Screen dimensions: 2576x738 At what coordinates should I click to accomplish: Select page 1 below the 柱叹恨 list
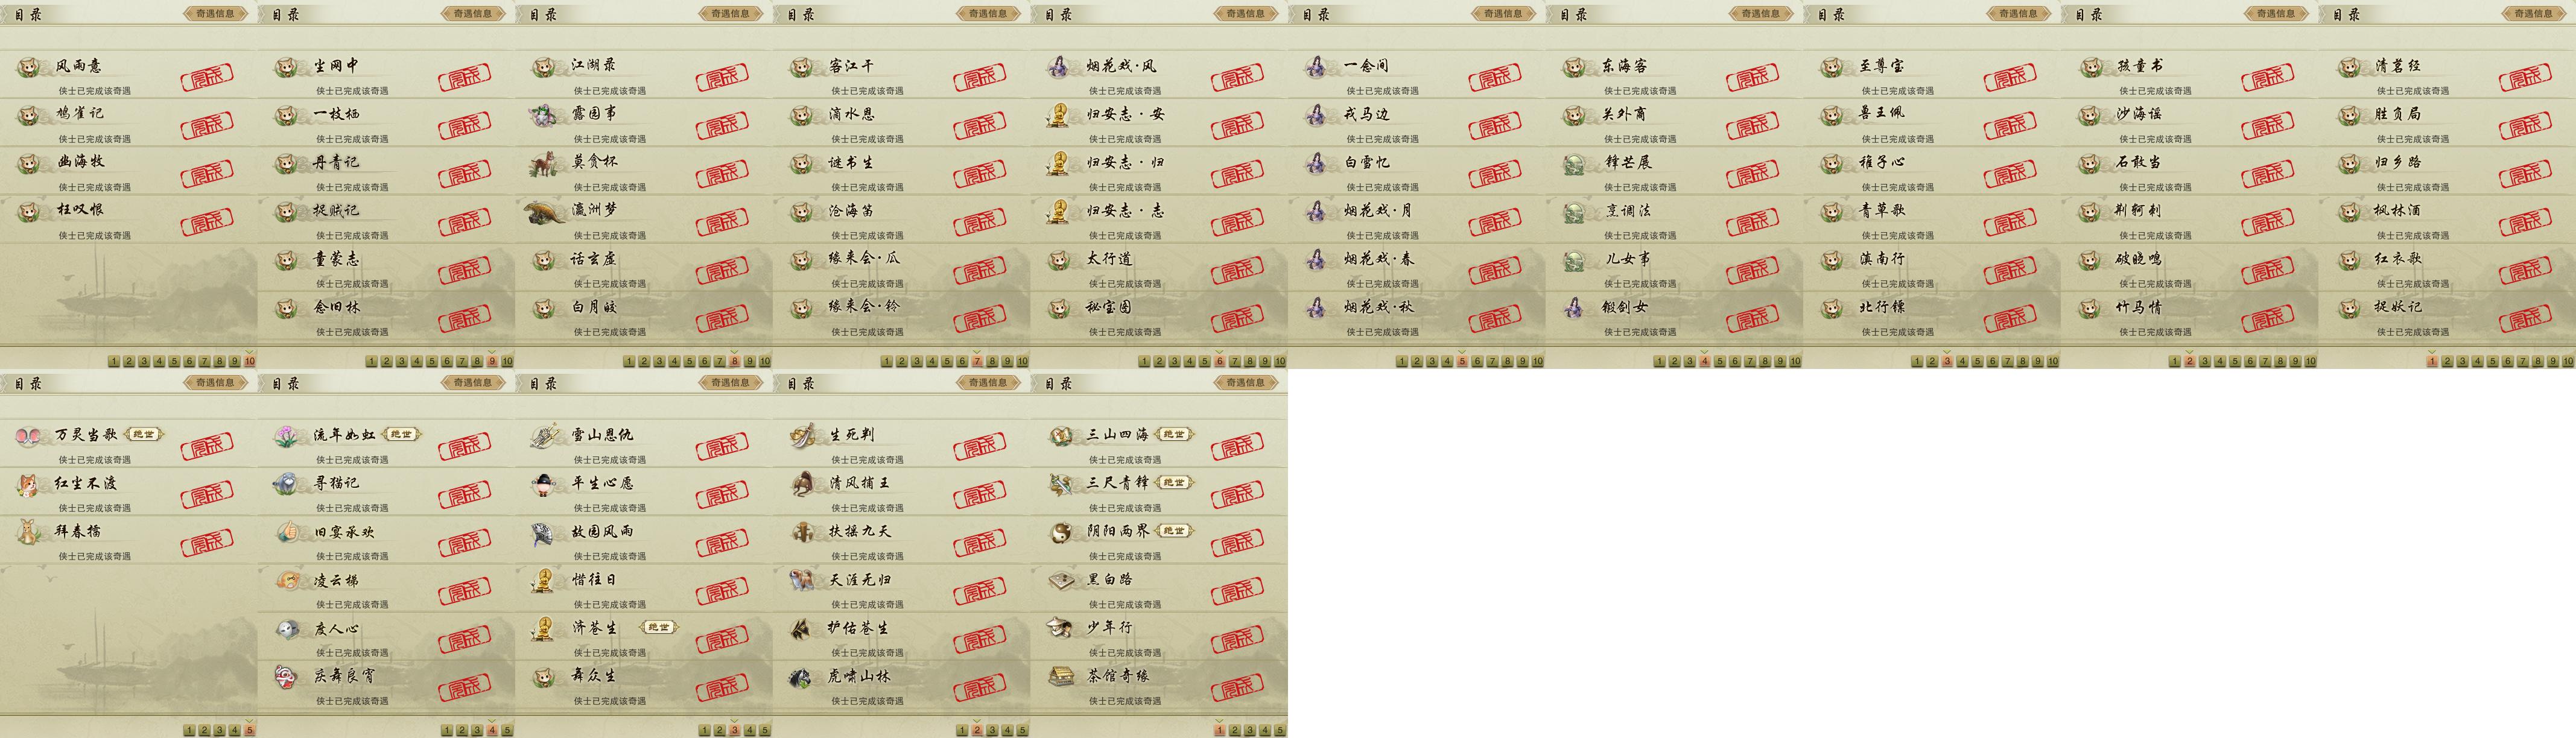tap(114, 362)
